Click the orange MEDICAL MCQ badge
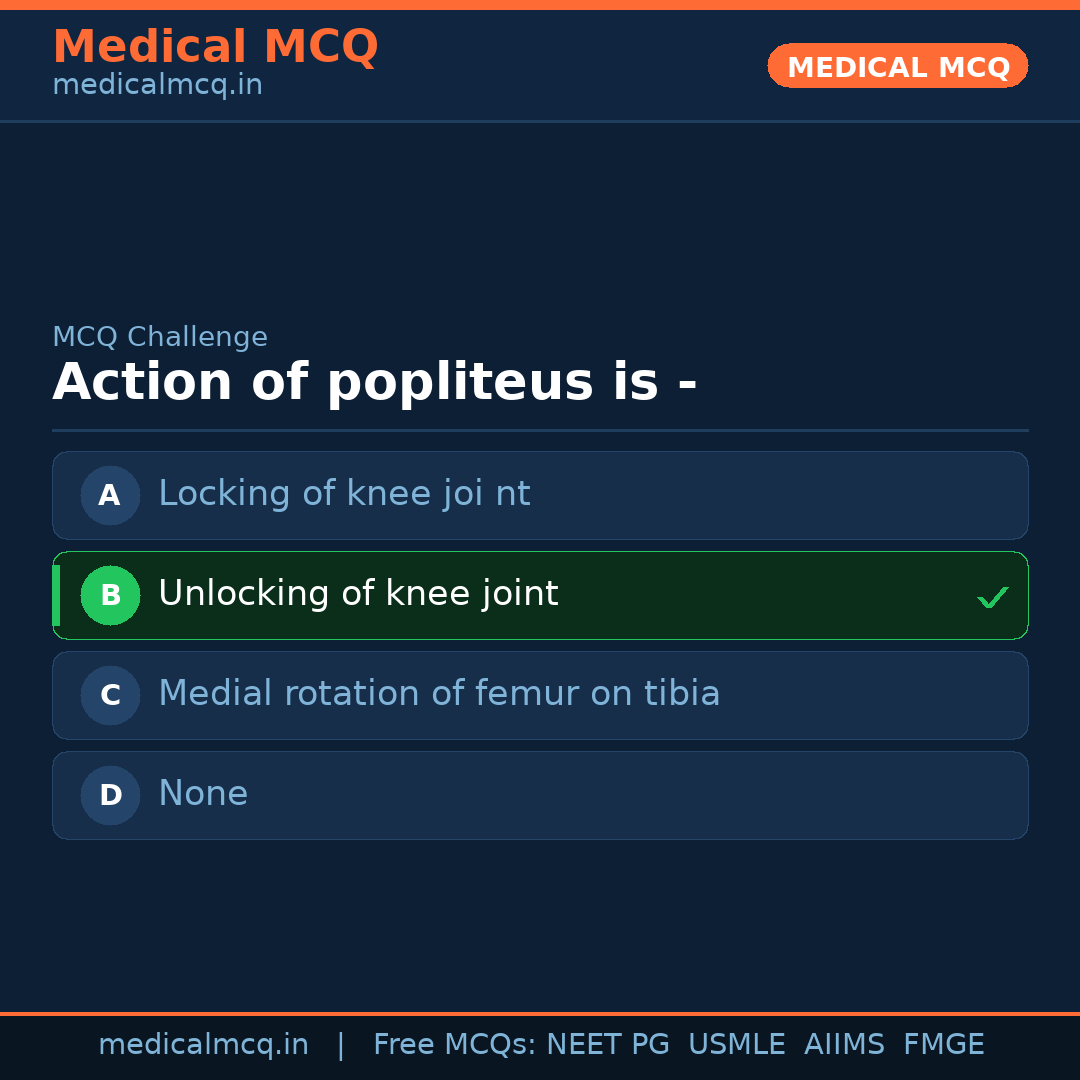This screenshot has width=1080, height=1080. pyautogui.click(x=897, y=66)
